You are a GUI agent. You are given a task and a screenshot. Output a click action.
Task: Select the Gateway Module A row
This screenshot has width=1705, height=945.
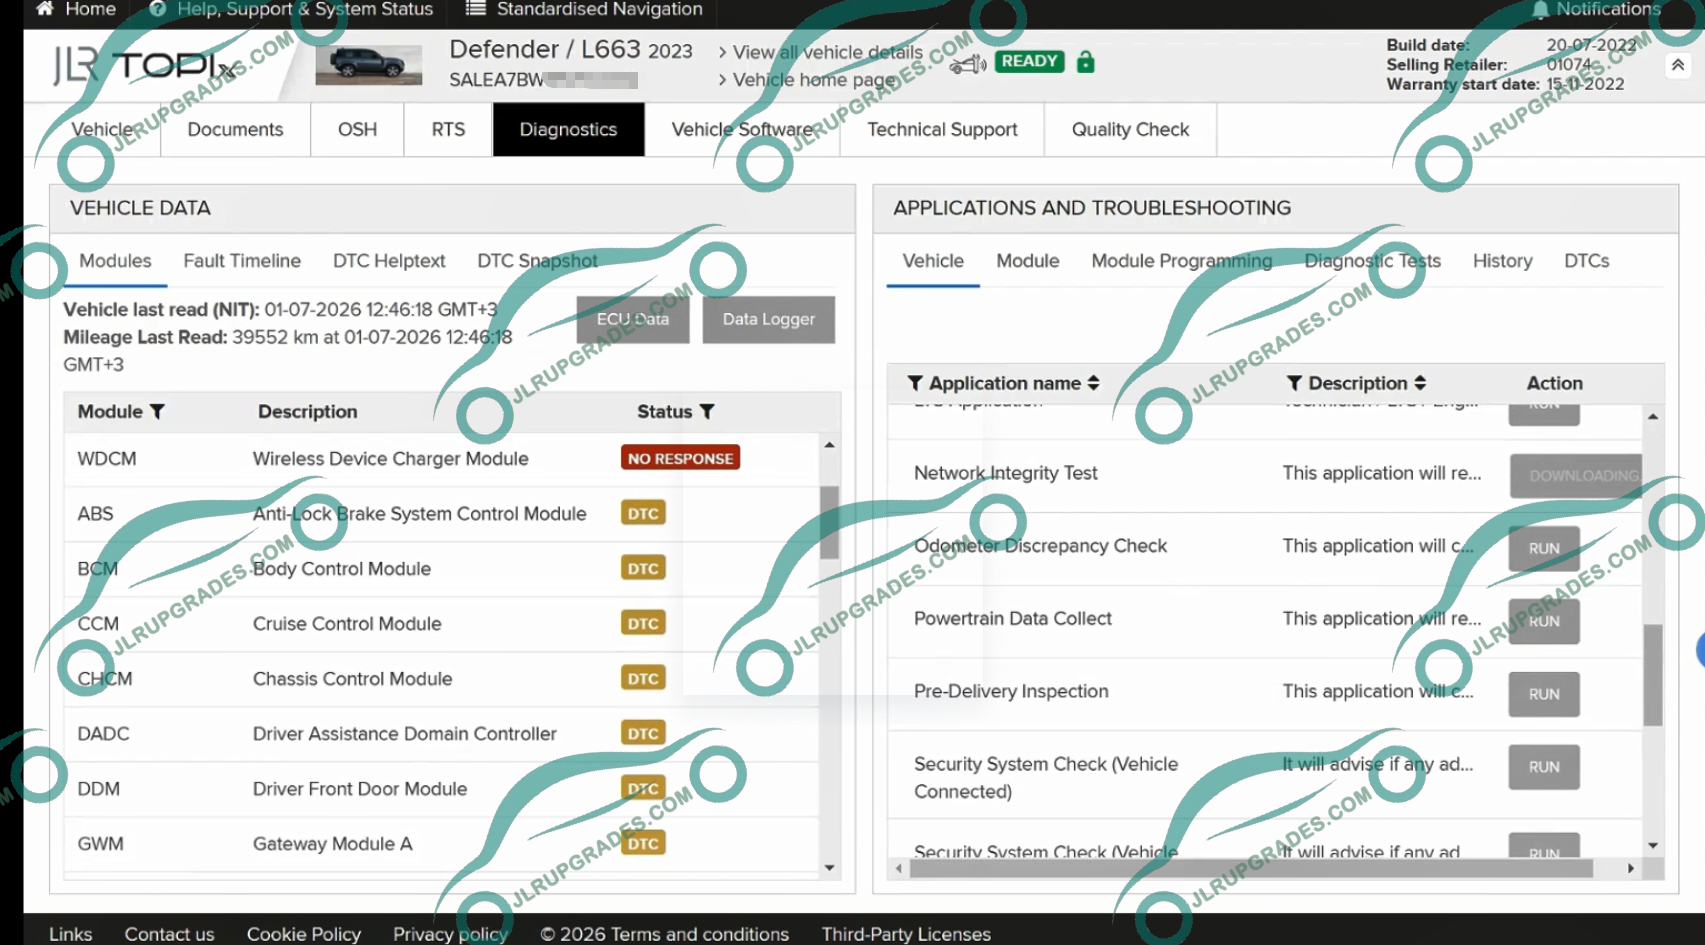coord(441,843)
